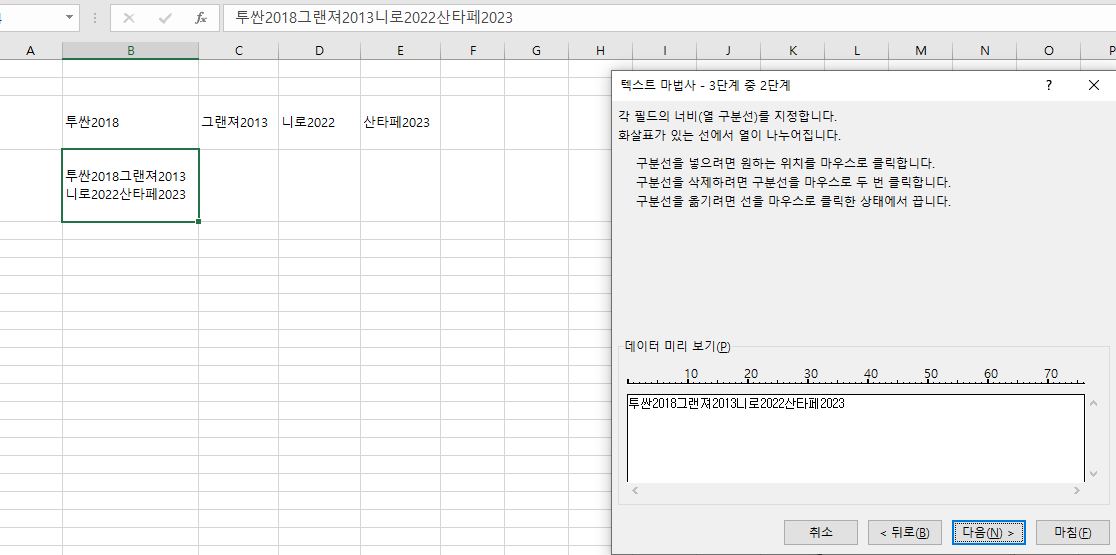Click the selected cell with combined car text

pos(130,185)
